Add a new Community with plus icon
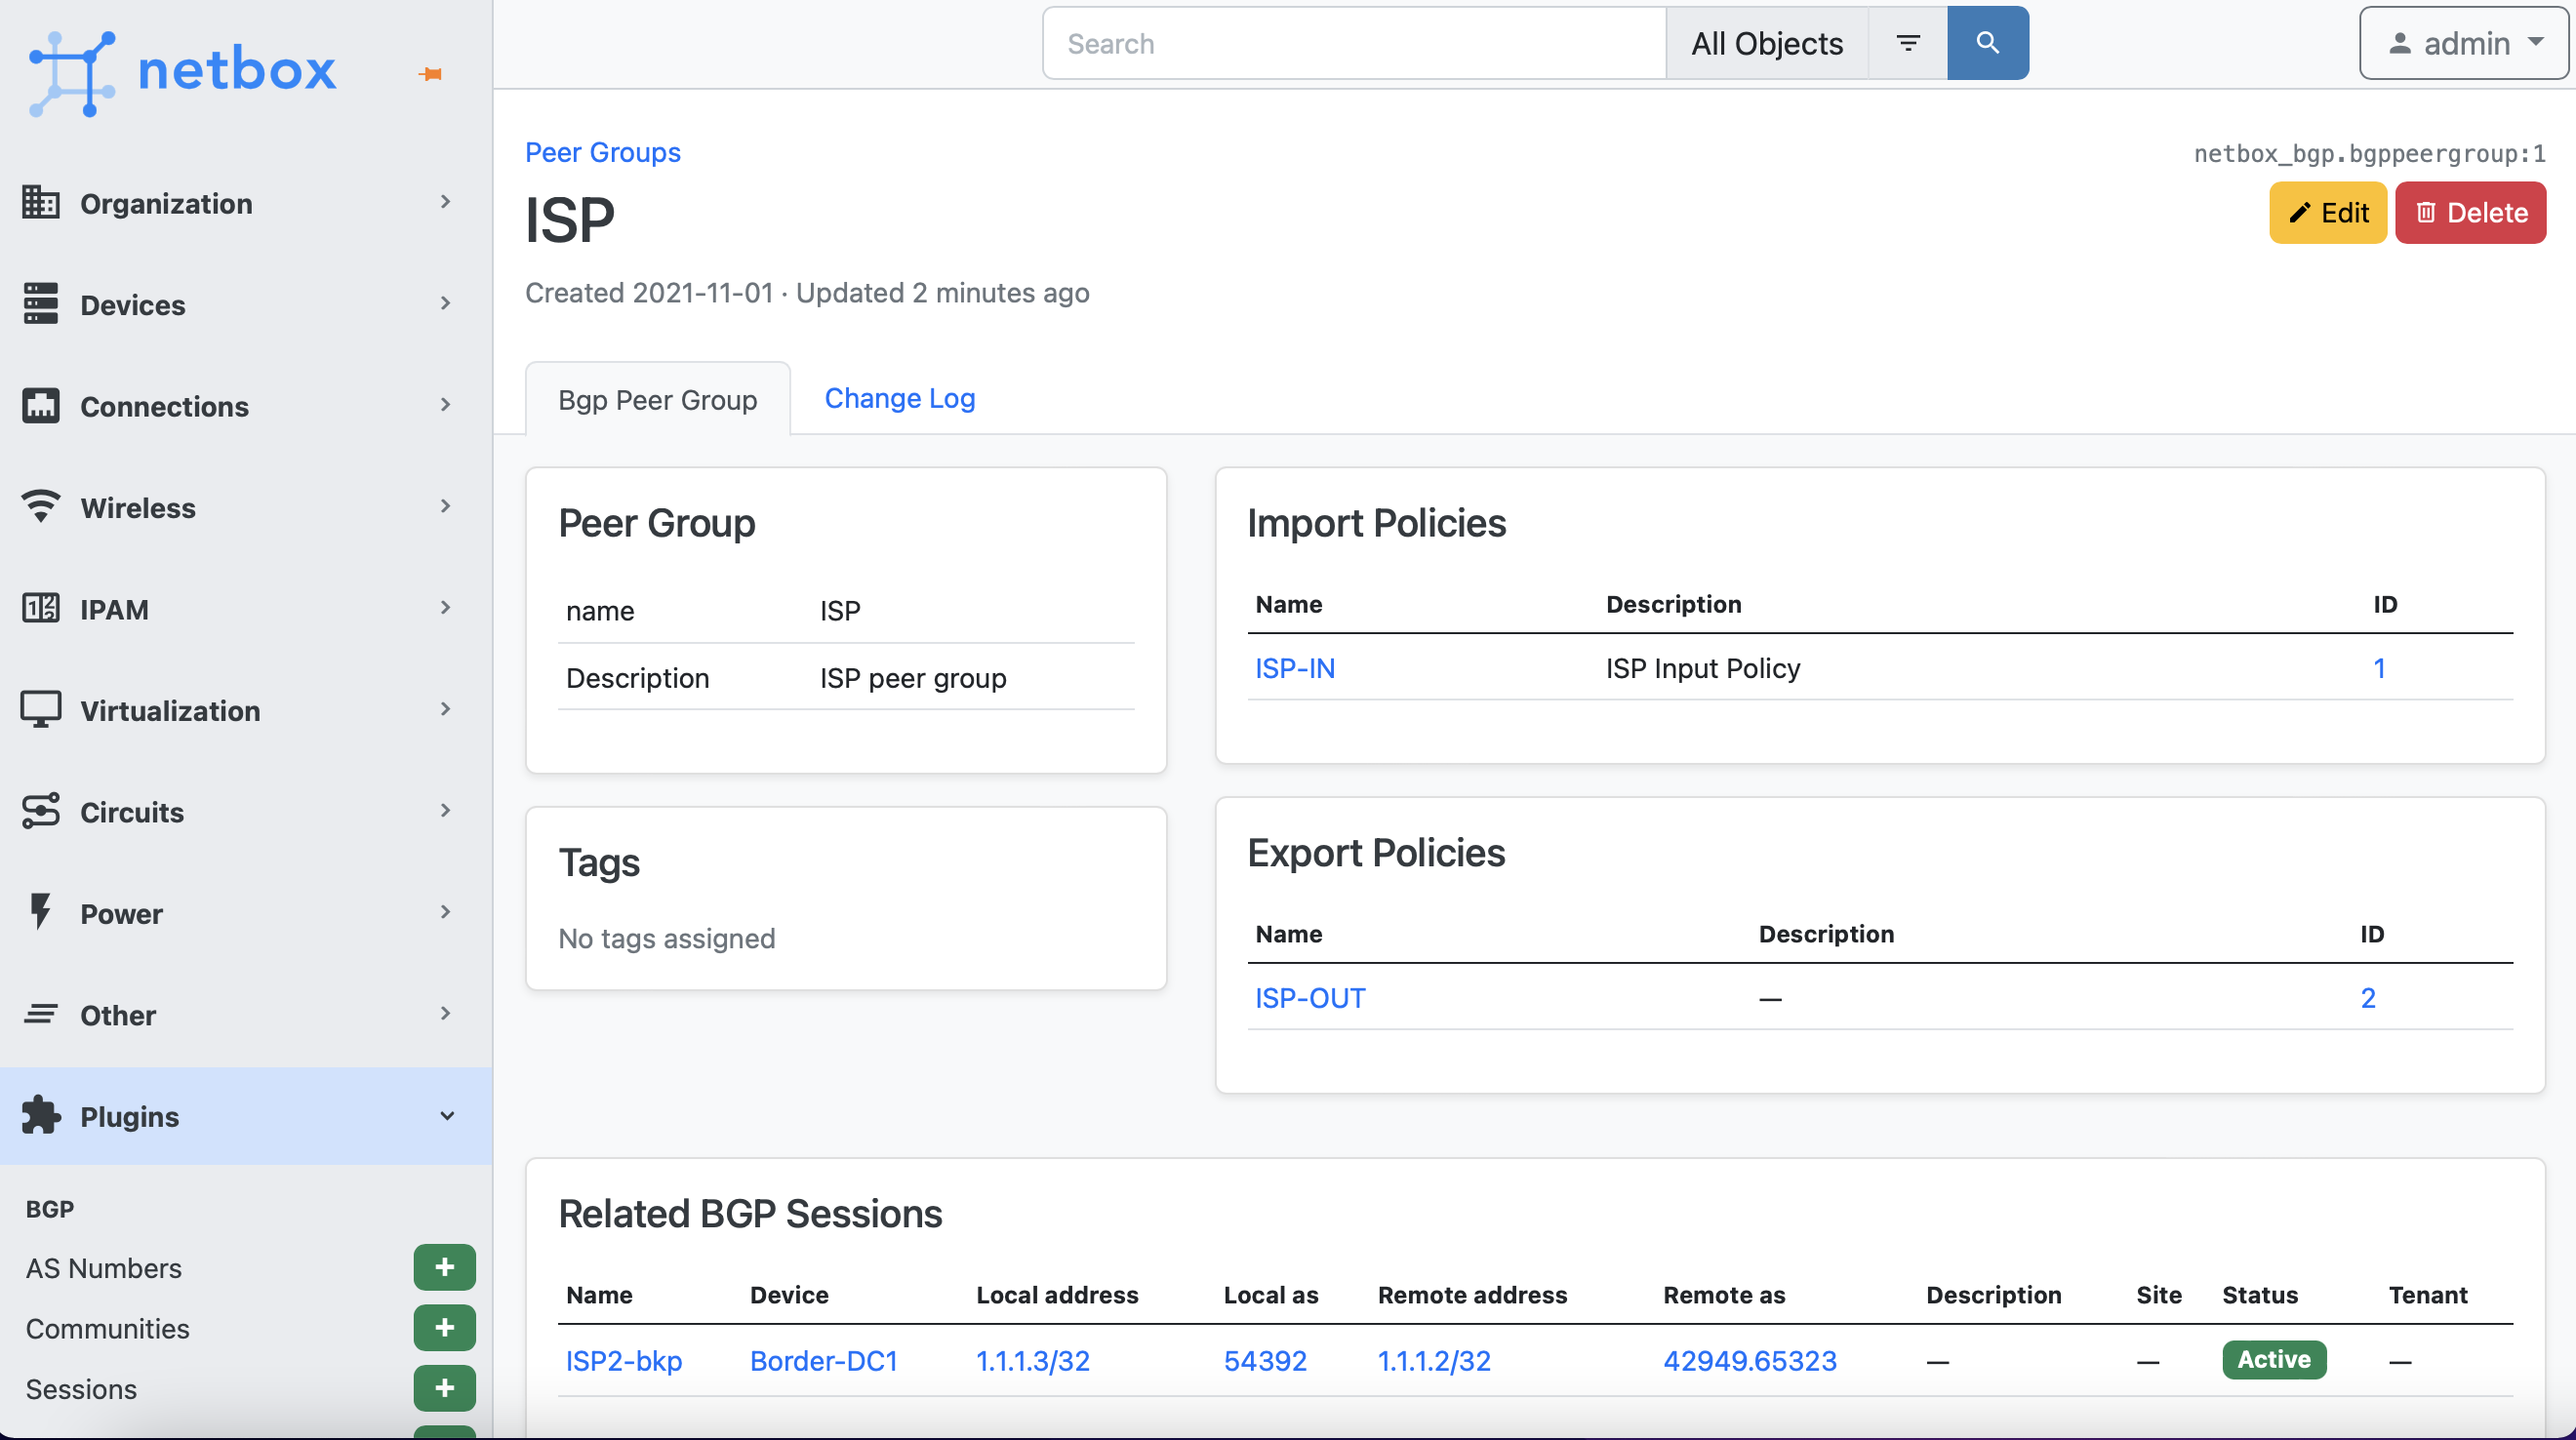 click(x=444, y=1328)
